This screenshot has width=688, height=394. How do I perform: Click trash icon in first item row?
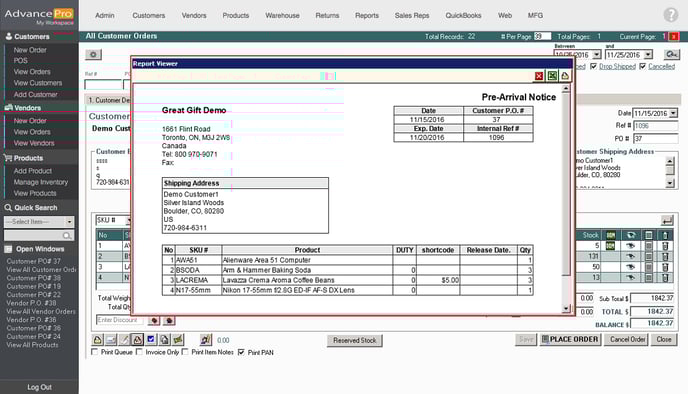pos(665,246)
